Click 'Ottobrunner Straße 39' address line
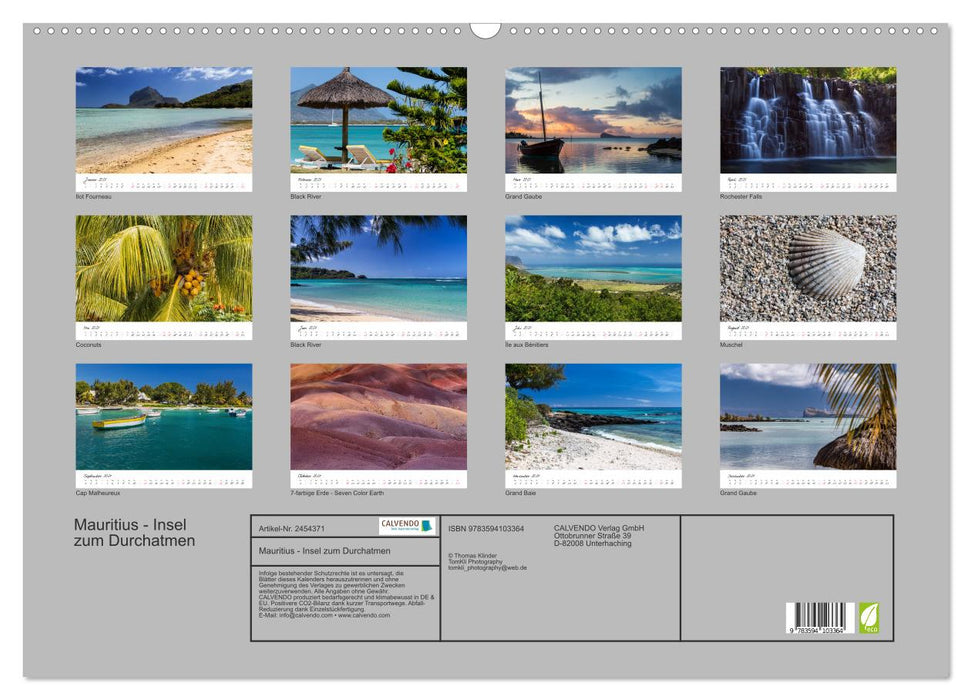Screen dimensions: 971x700 pos(593,536)
